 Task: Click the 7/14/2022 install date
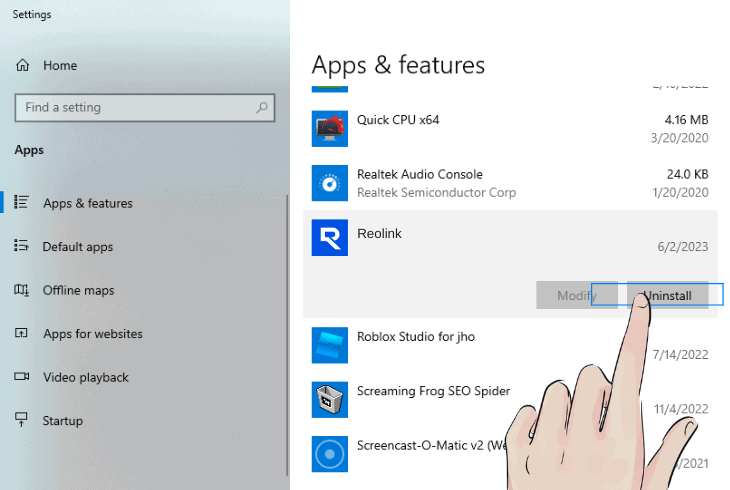pos(680,355)
